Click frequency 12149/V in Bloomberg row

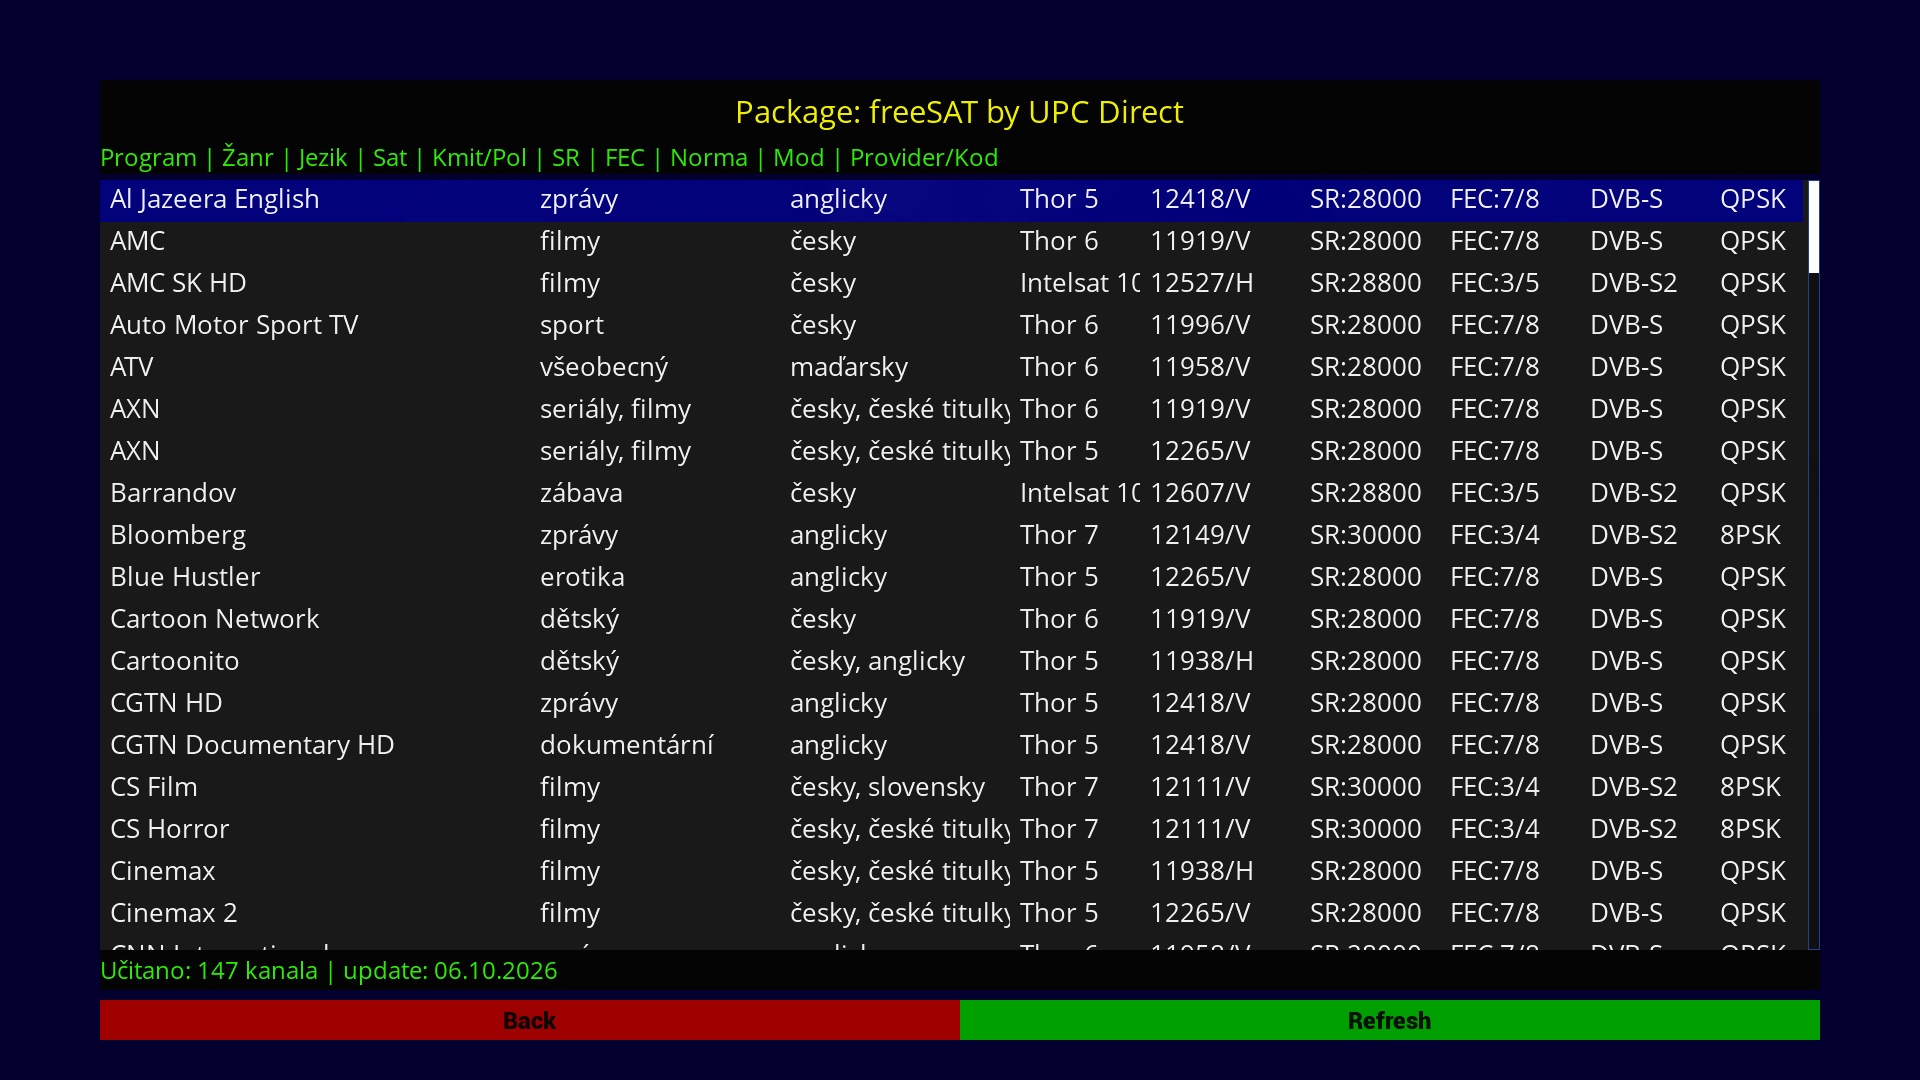click(1200, 535)
